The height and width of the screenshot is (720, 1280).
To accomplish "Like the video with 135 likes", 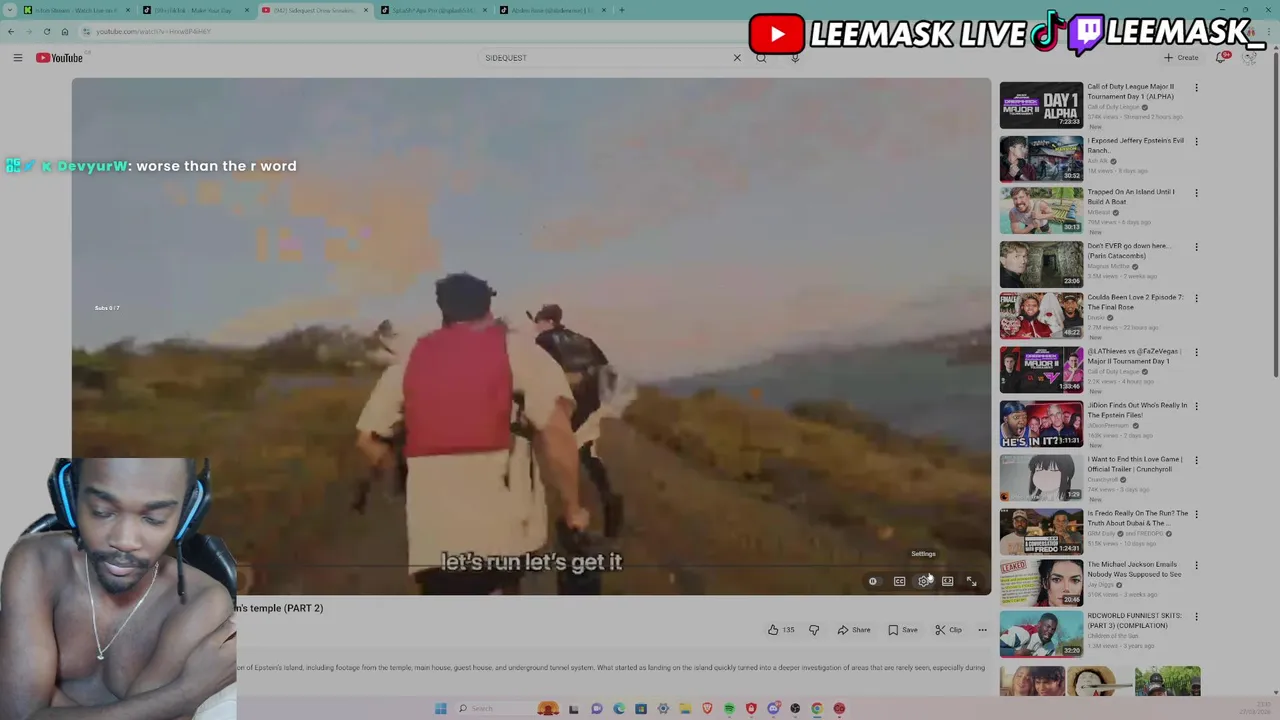I will (781, 630).
